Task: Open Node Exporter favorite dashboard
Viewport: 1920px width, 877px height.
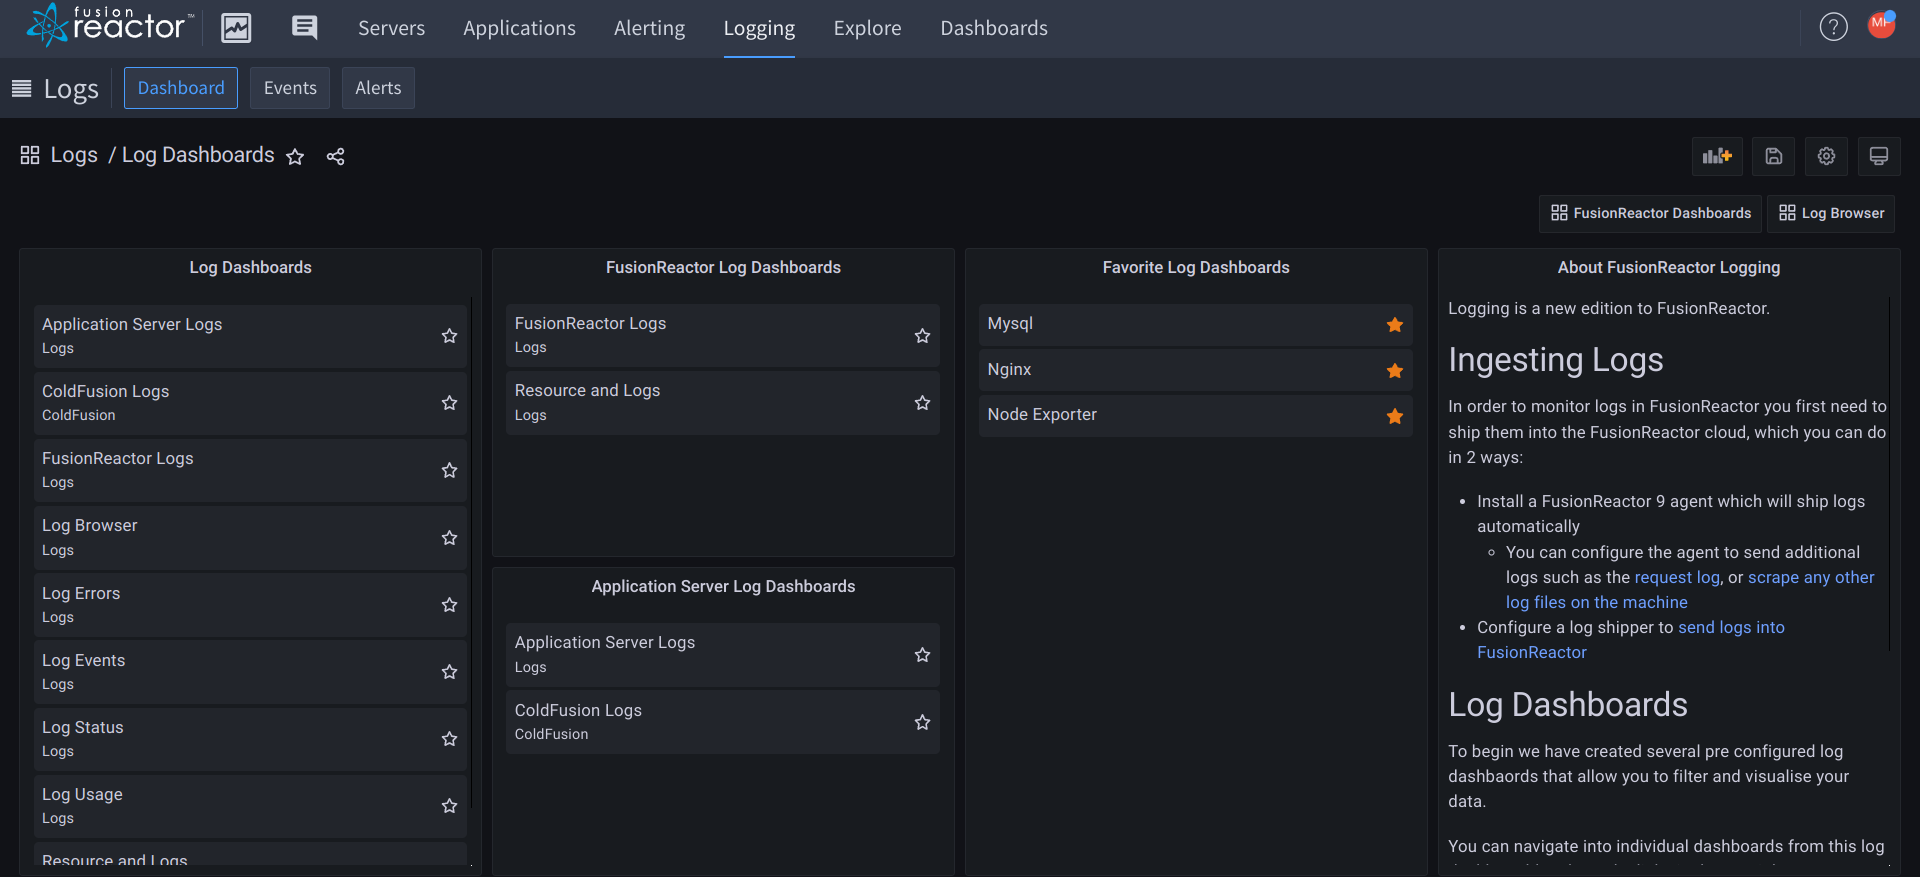Action: pos(1195,415)
